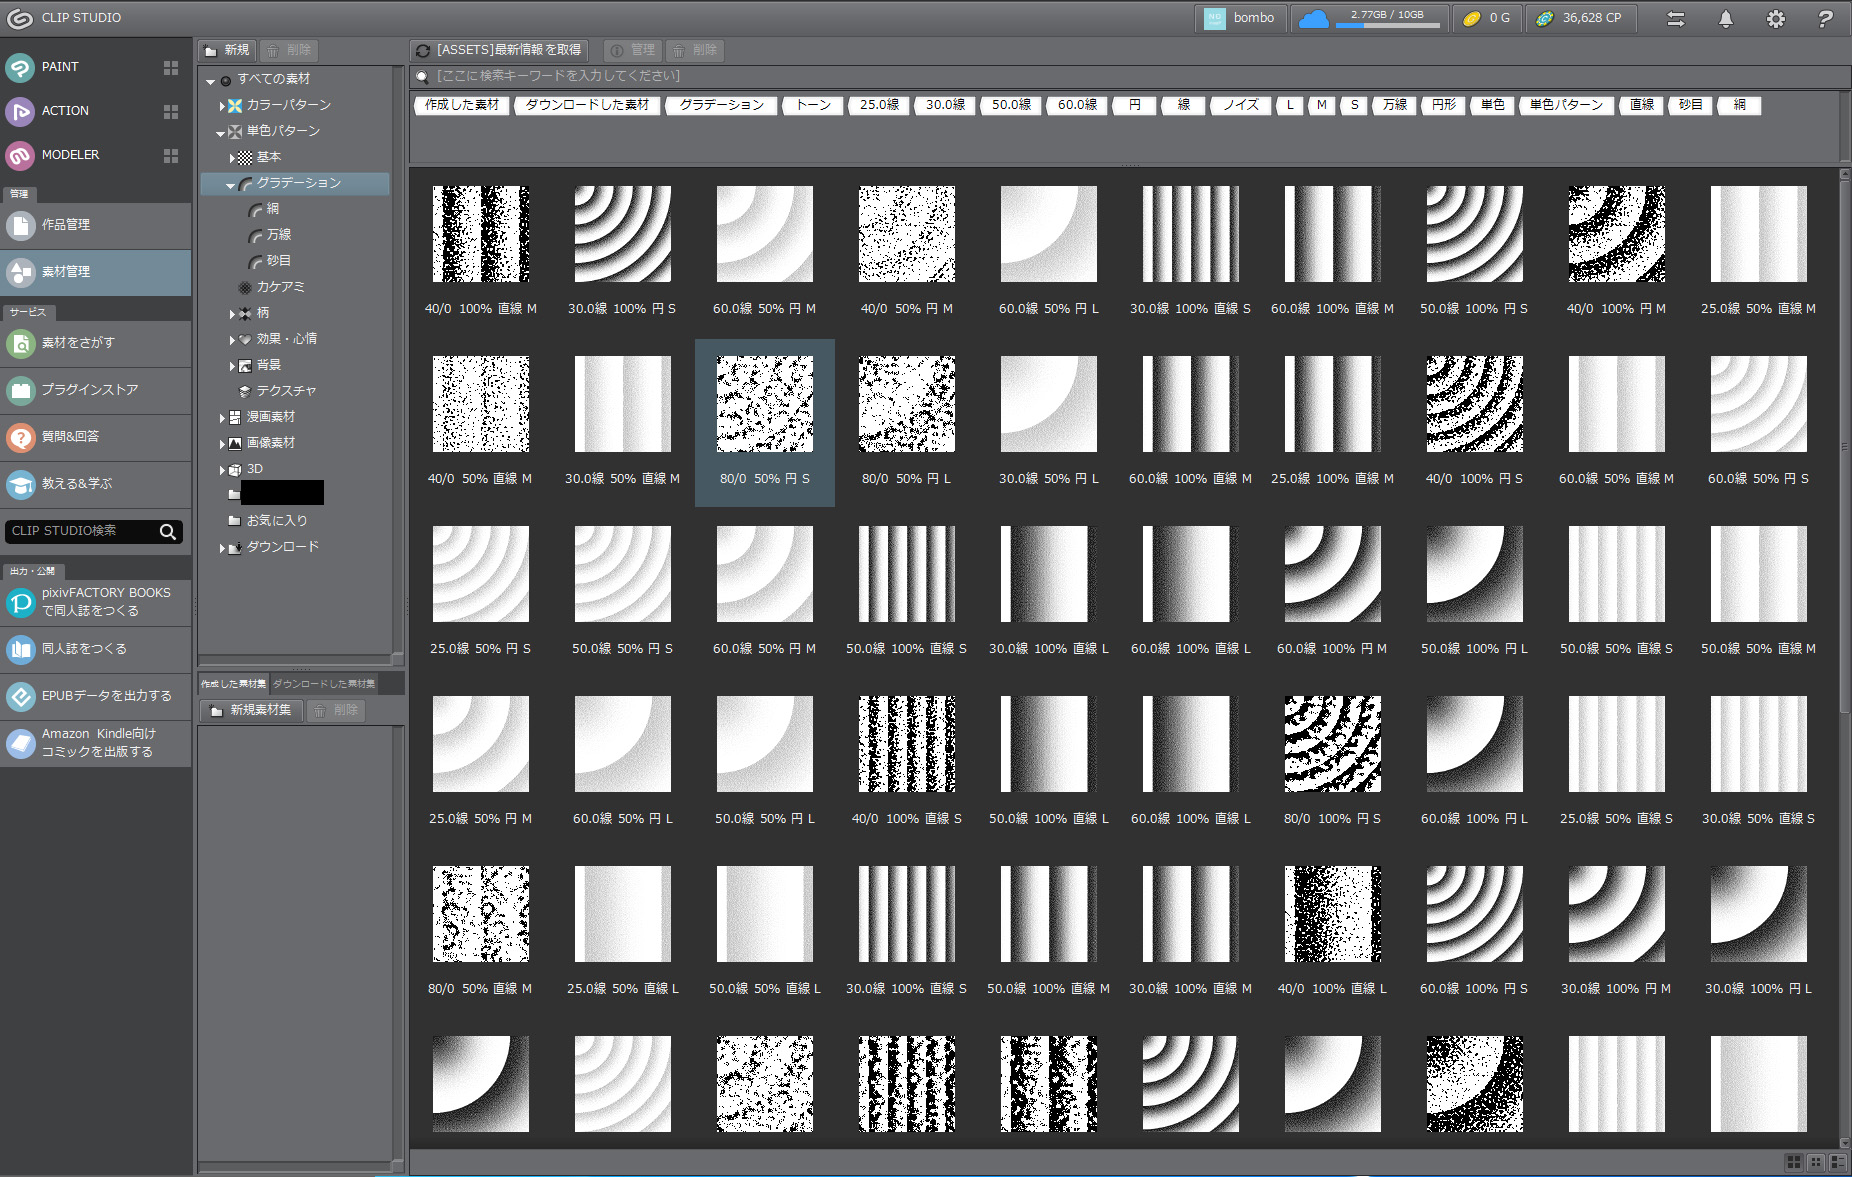The height and width of the screenshot is (1177, 1852).
Task: Open the MODELER app icon
Action: click(21, 155)
